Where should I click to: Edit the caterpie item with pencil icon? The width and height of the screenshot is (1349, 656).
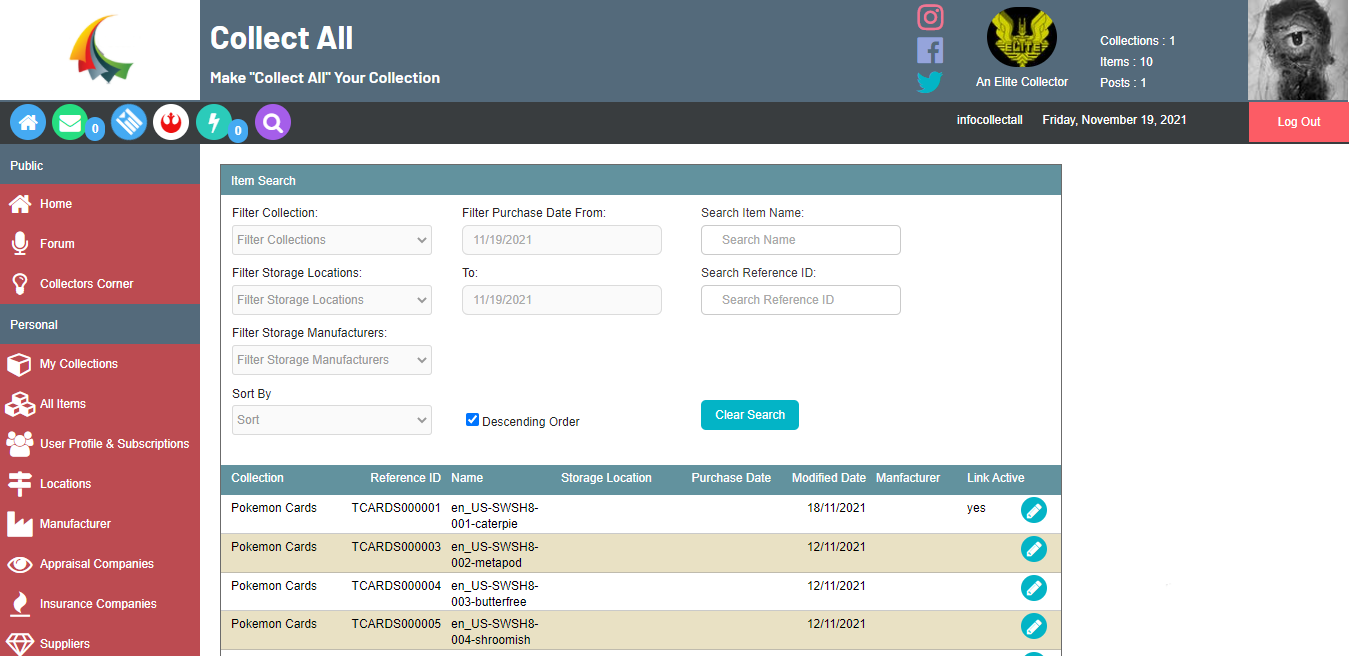[x=1033, y=510]
